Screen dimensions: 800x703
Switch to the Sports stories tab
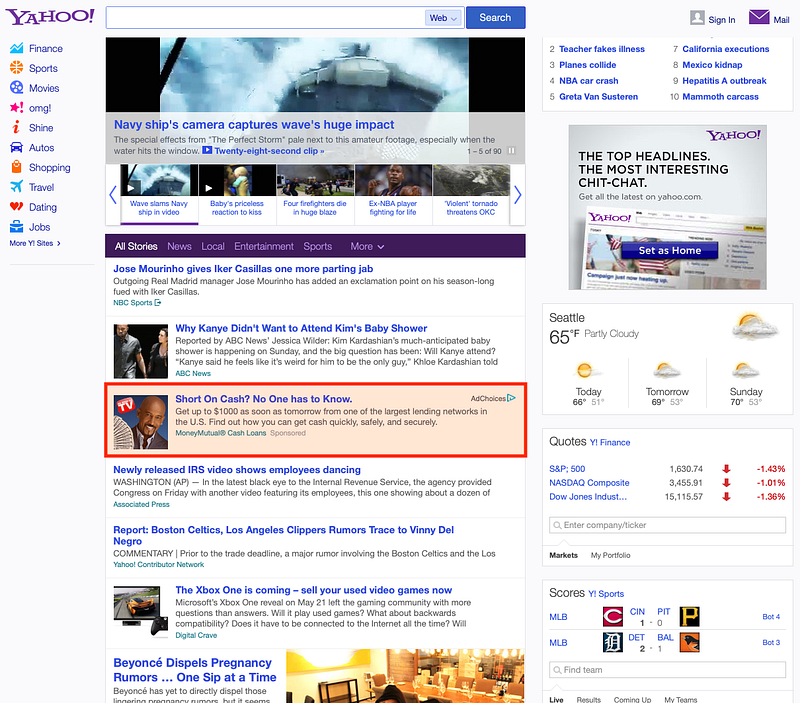click(x=317, y=246)
